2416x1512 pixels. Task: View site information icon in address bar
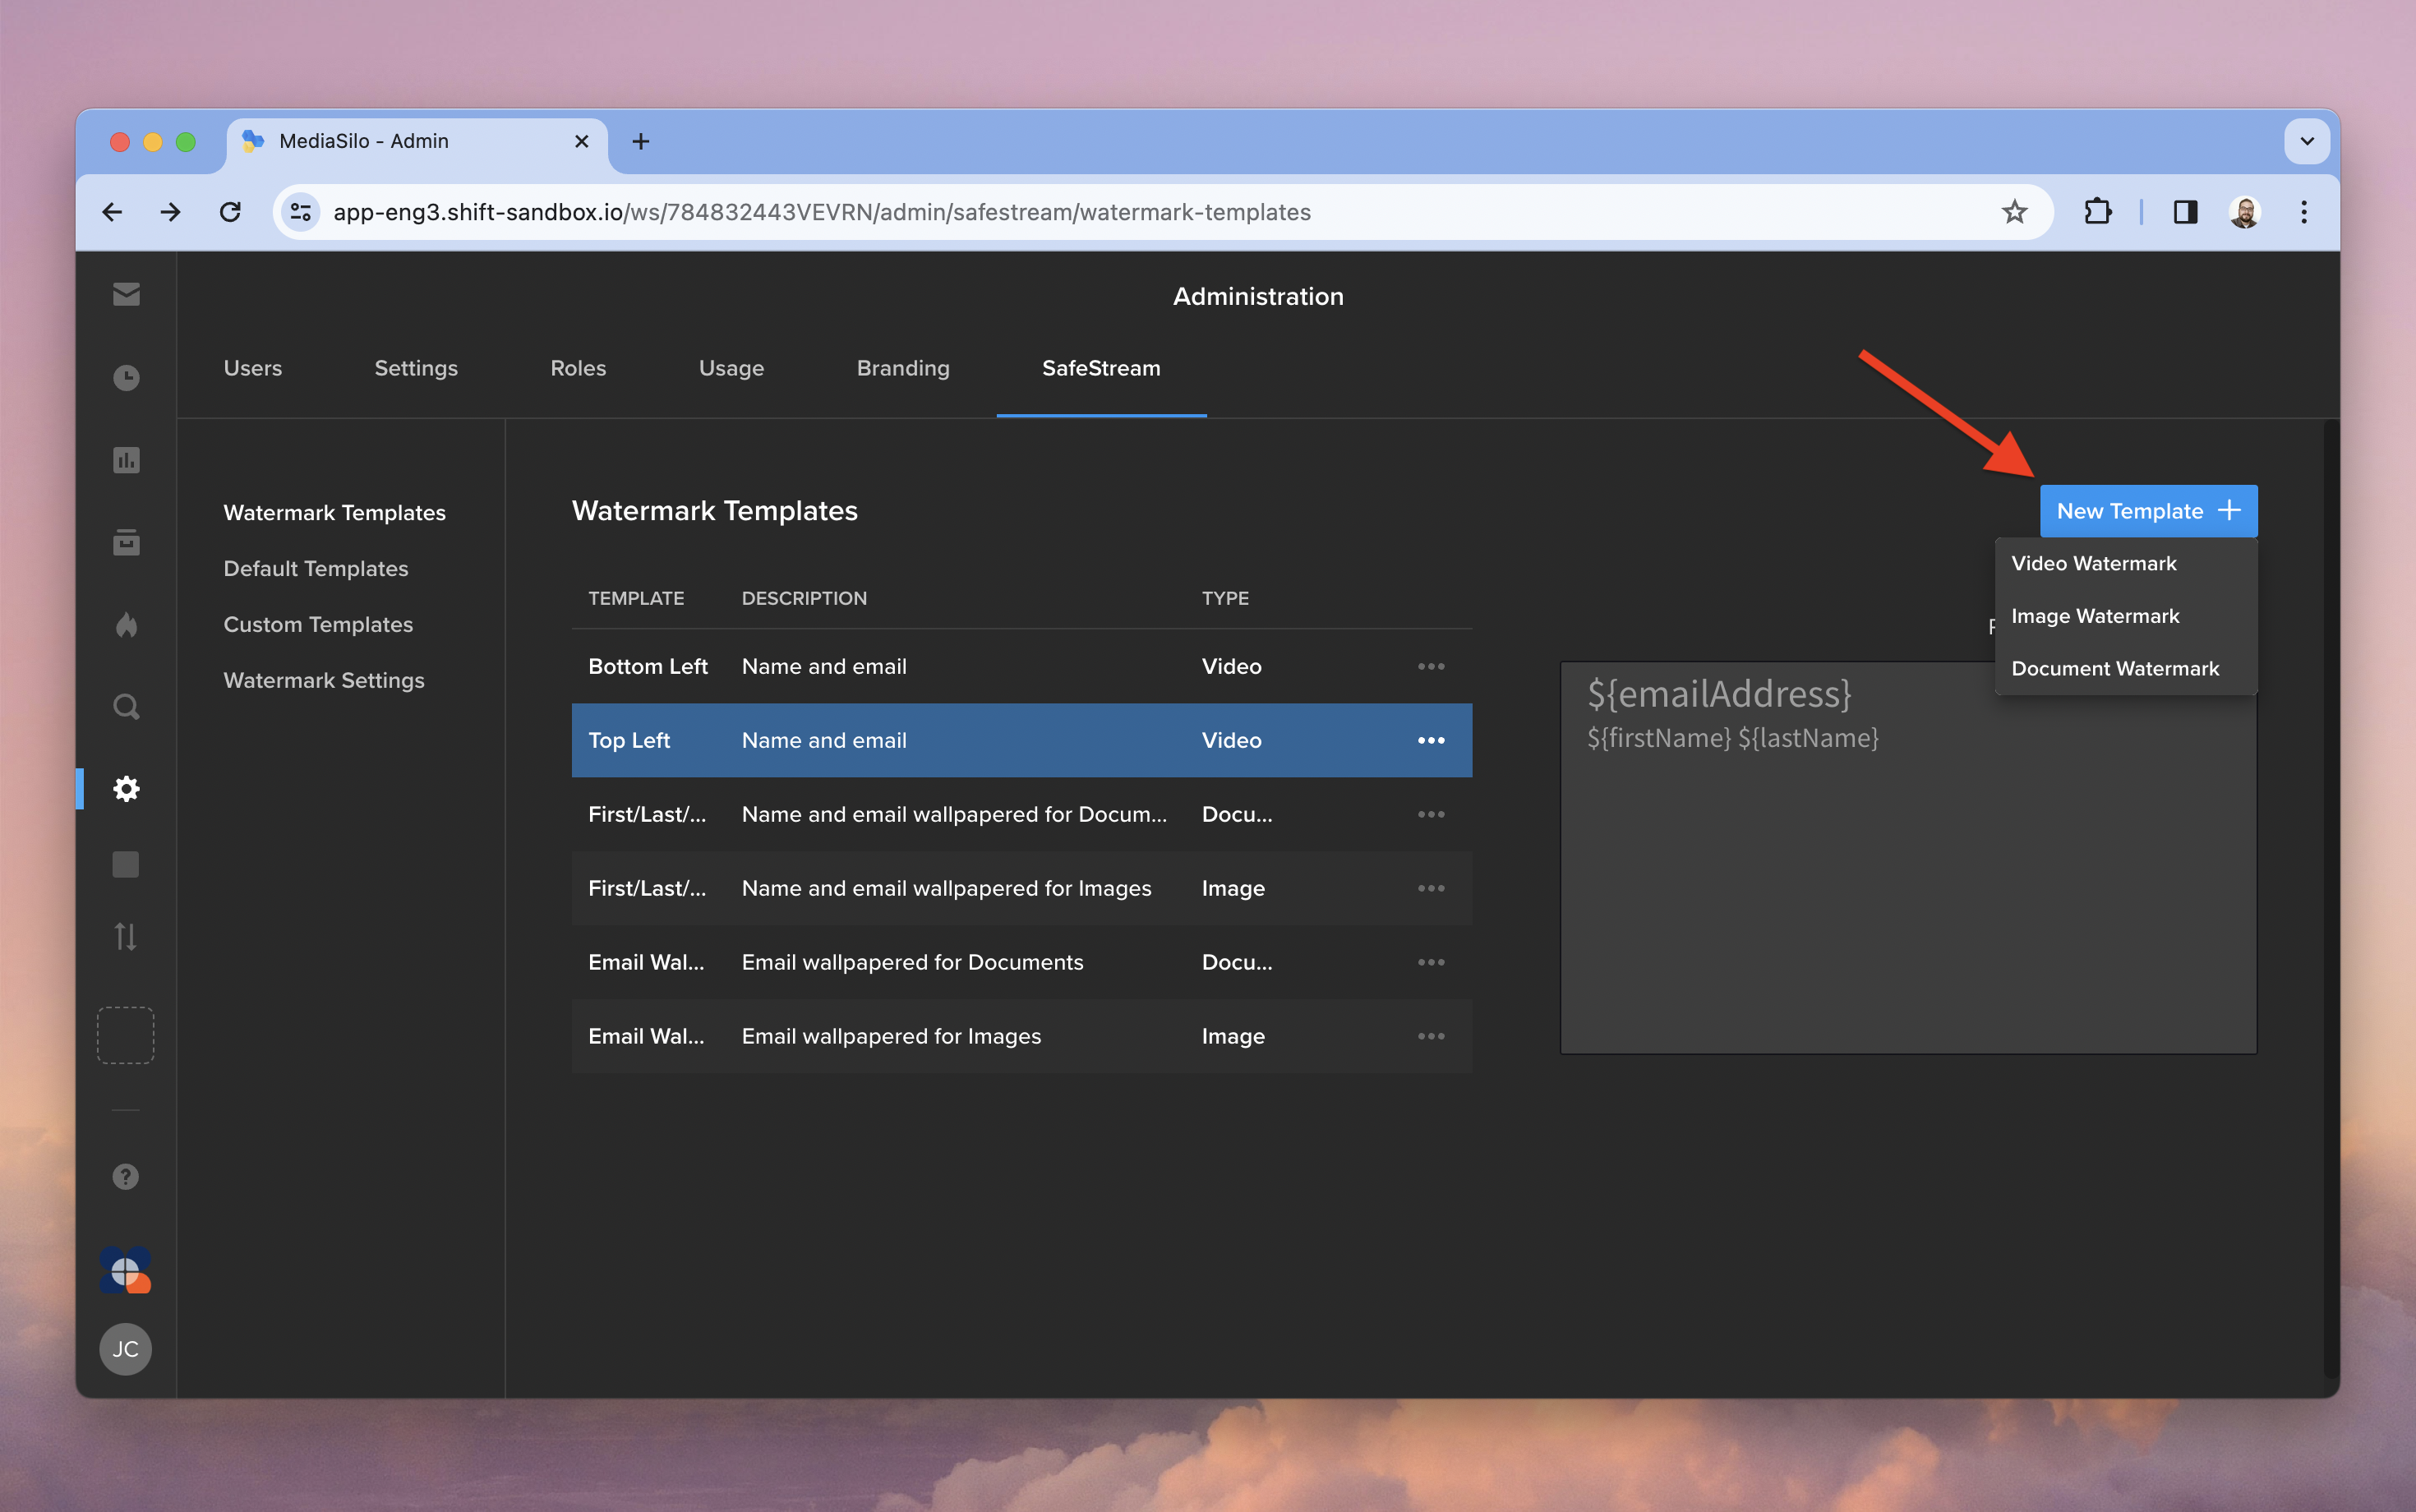301,212
